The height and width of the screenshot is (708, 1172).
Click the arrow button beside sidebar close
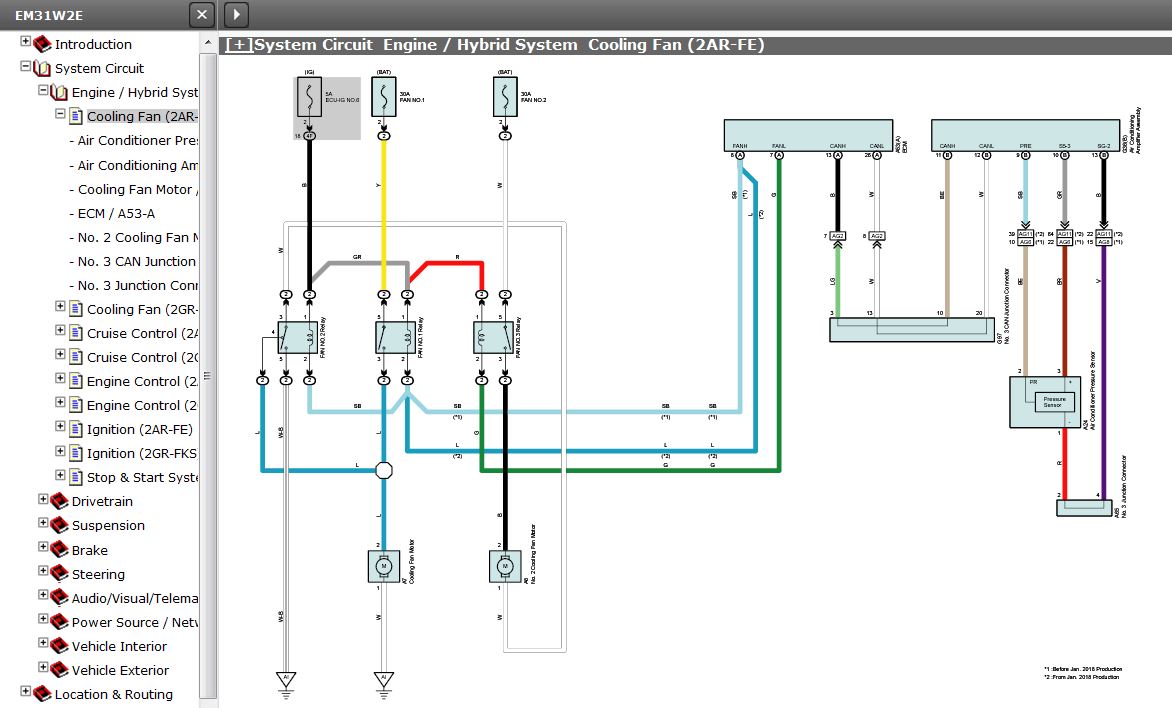[x=236, y=14]
